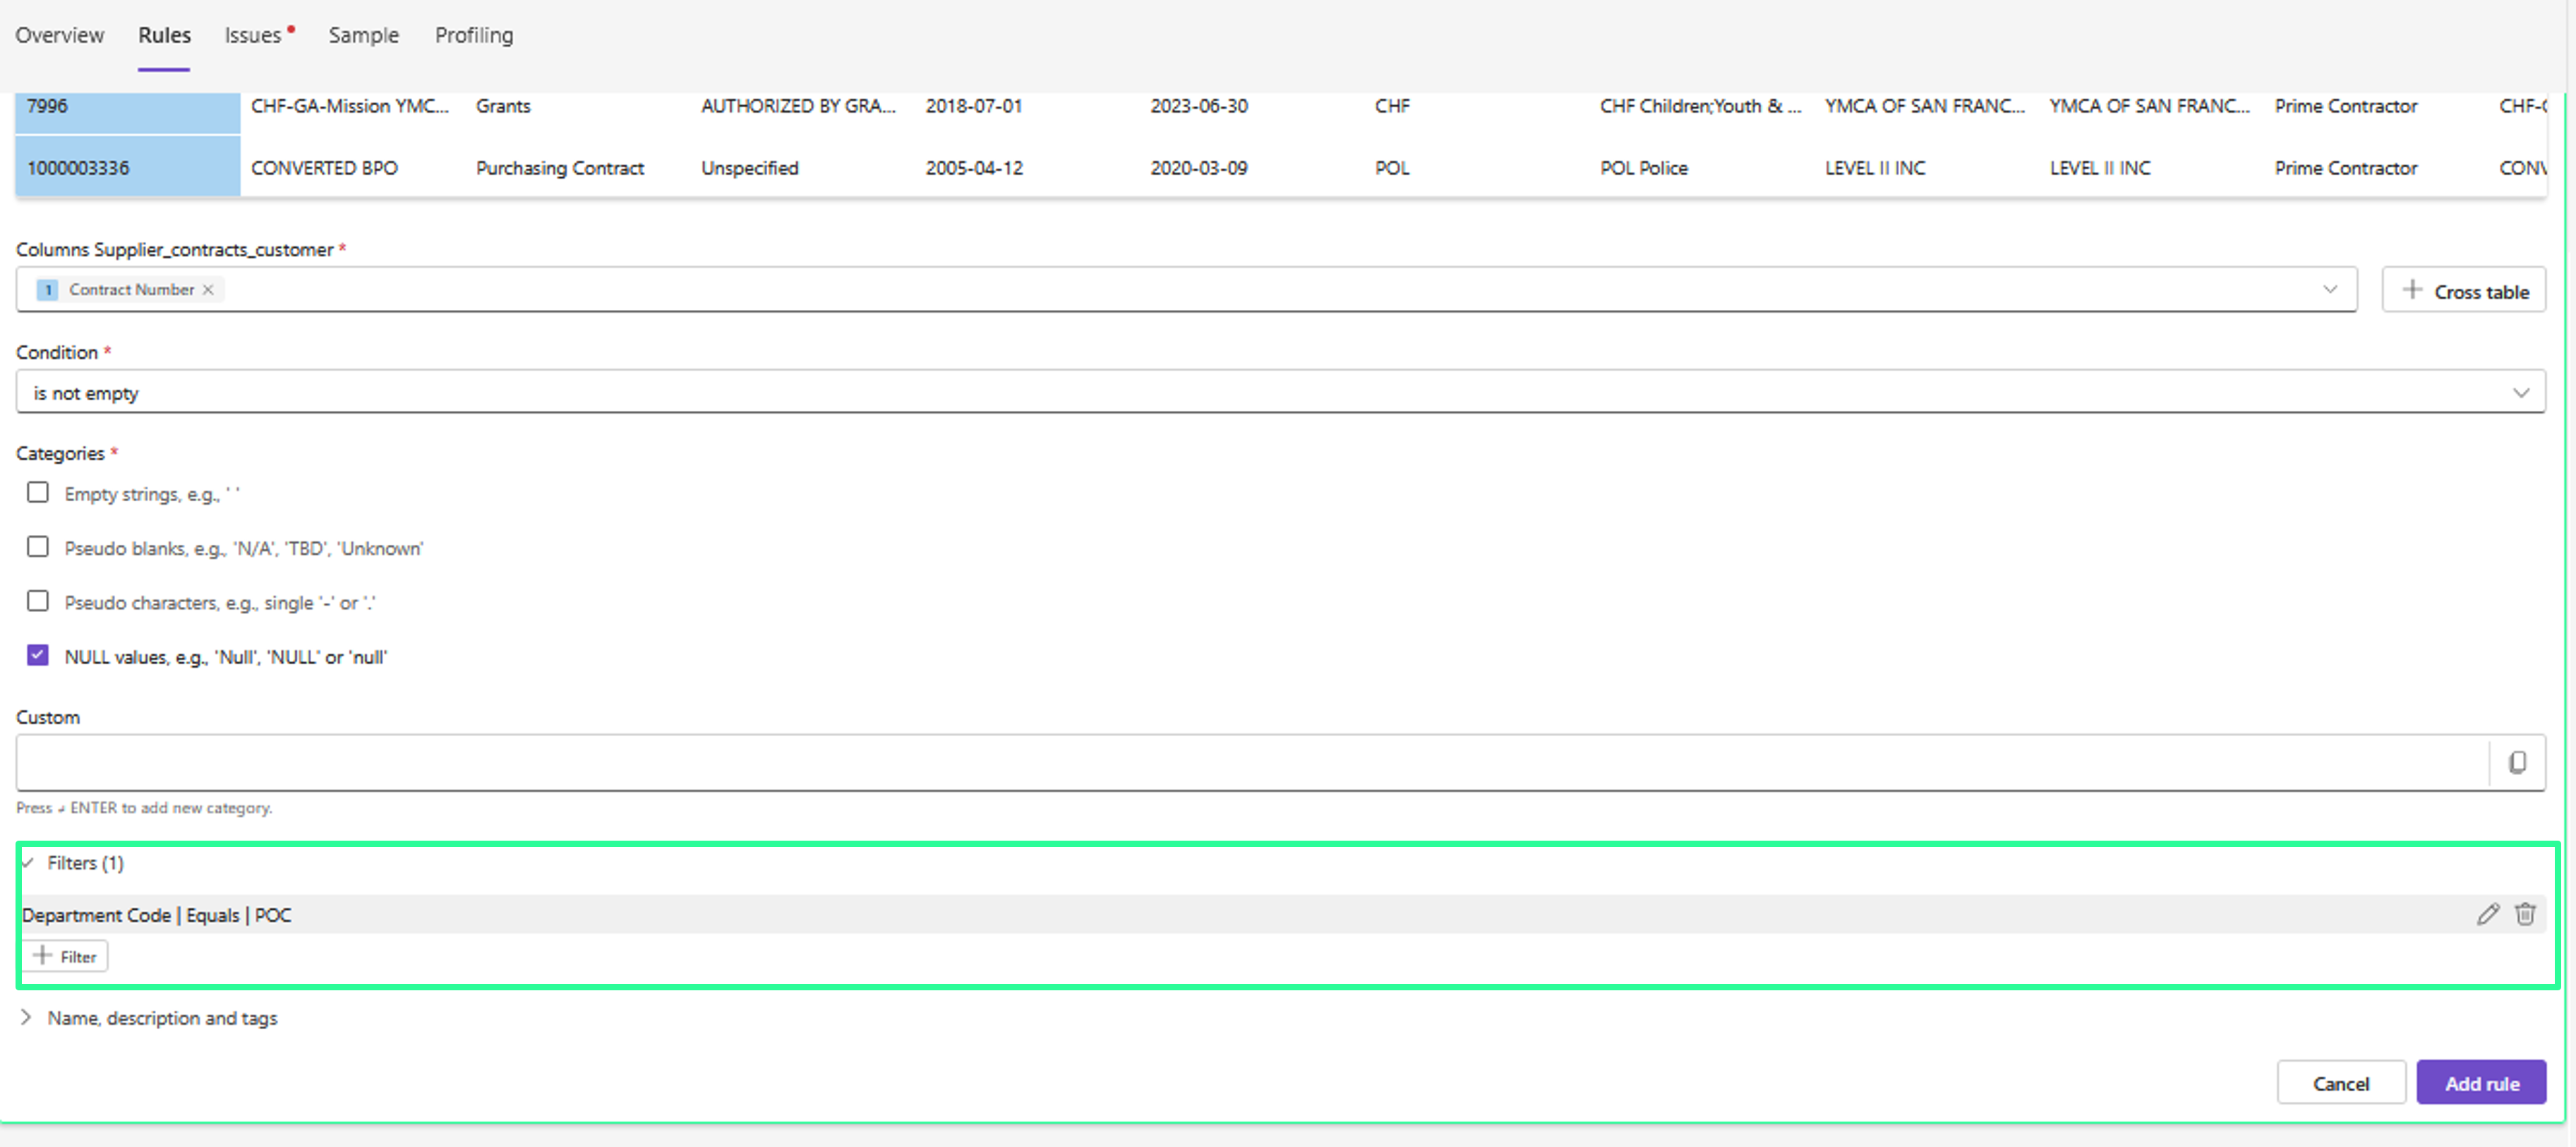Open the Issues tab
2576x1147 pixels.
(253, 35)
